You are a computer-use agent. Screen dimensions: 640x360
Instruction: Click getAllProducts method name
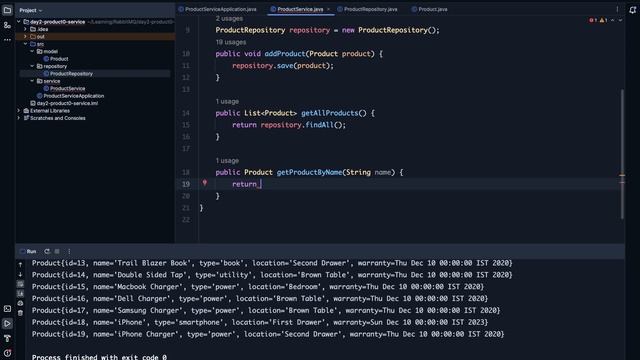329,113
